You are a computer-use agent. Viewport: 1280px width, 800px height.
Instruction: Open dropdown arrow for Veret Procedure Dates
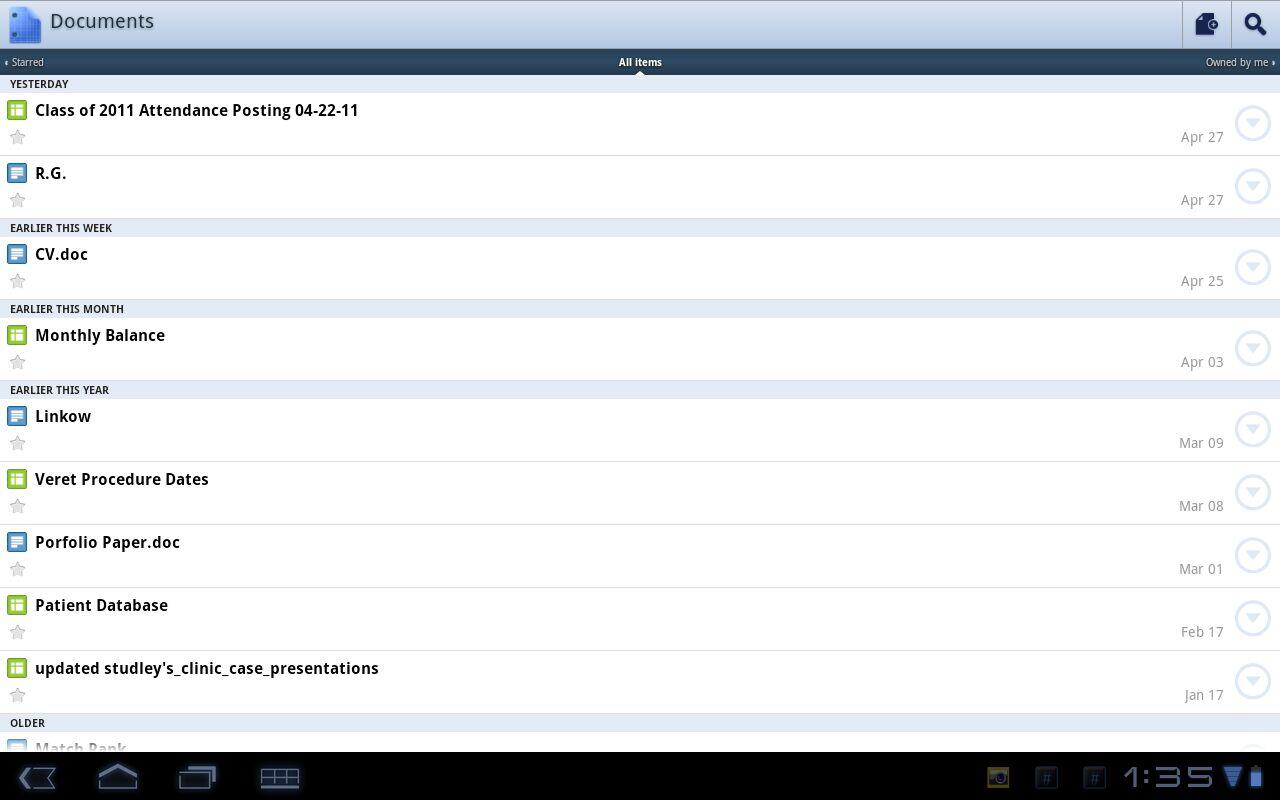[1253, 492]
